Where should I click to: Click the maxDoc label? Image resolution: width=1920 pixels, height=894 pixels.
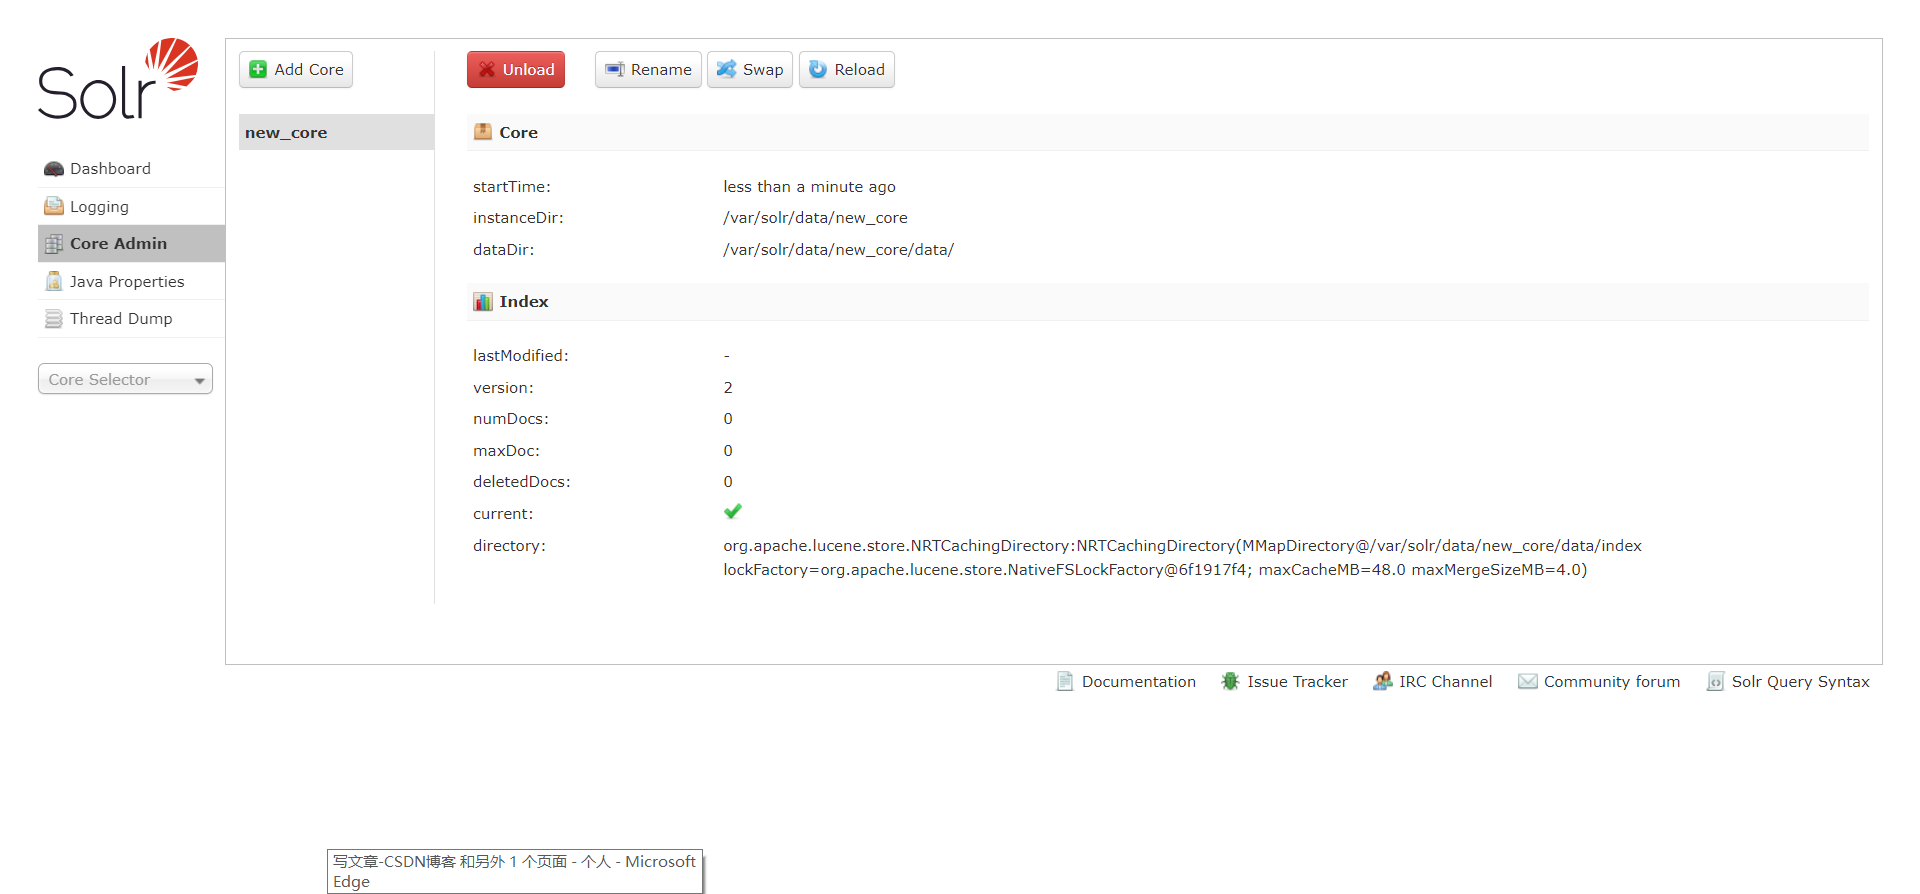(506, 451)
